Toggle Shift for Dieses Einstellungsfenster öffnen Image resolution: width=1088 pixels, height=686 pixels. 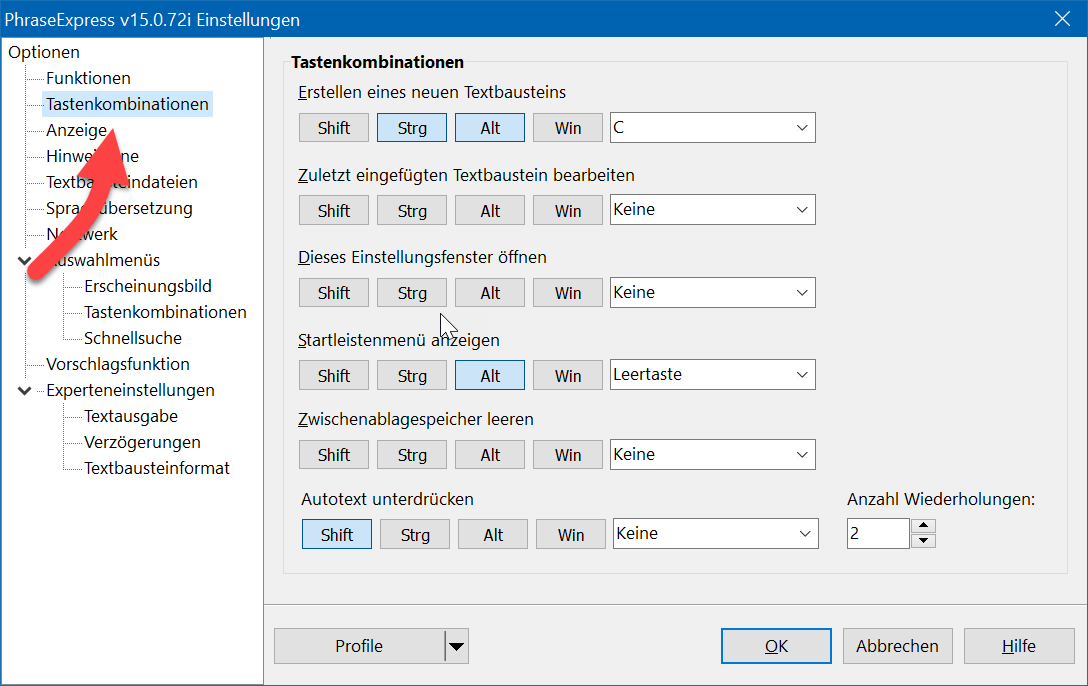pos(334,293)
